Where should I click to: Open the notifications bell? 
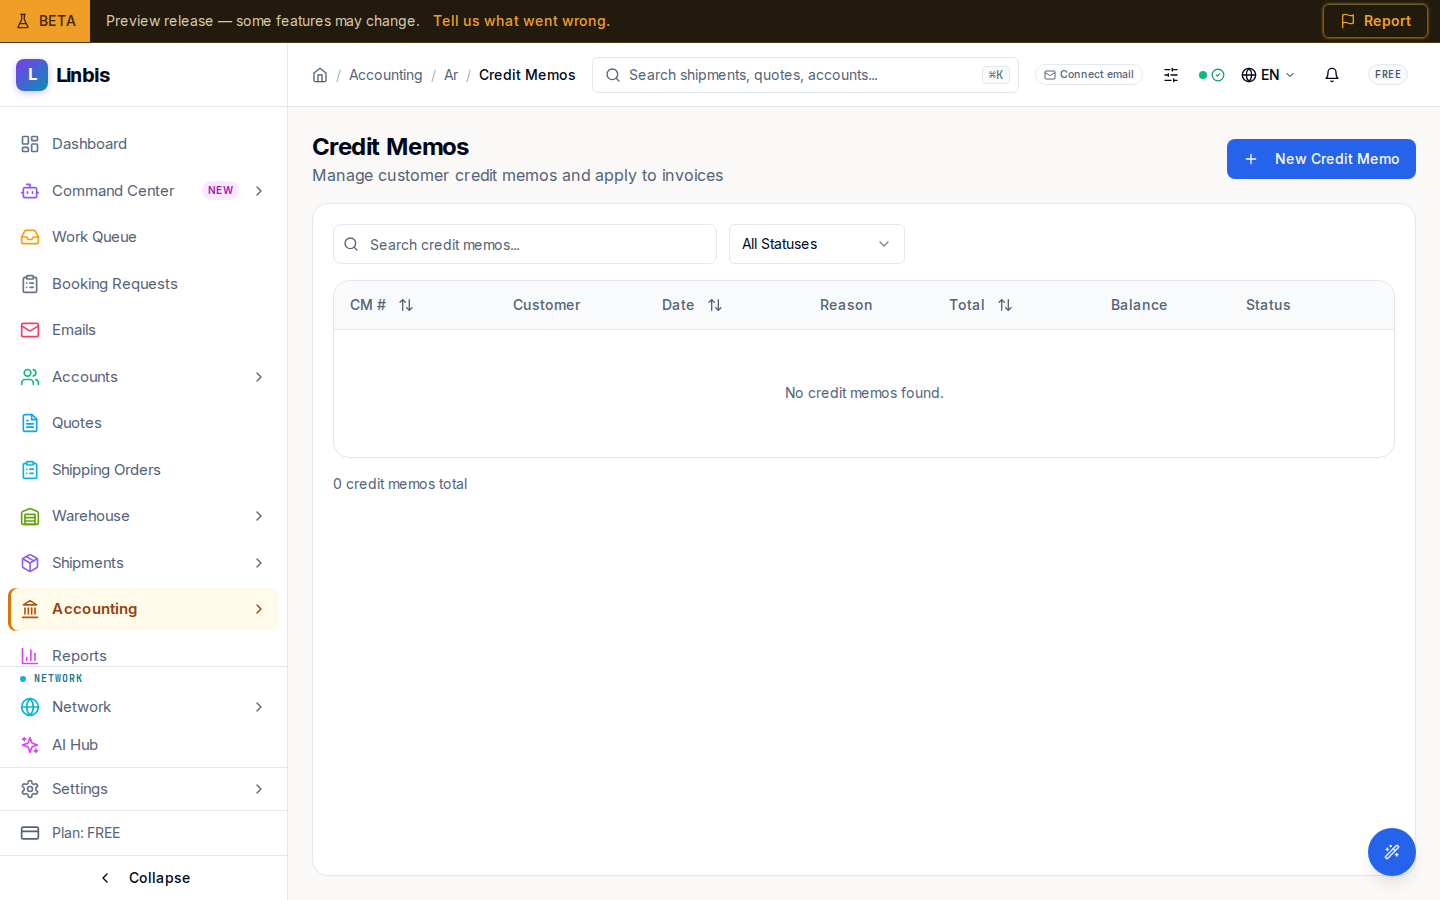point(1332,75)
